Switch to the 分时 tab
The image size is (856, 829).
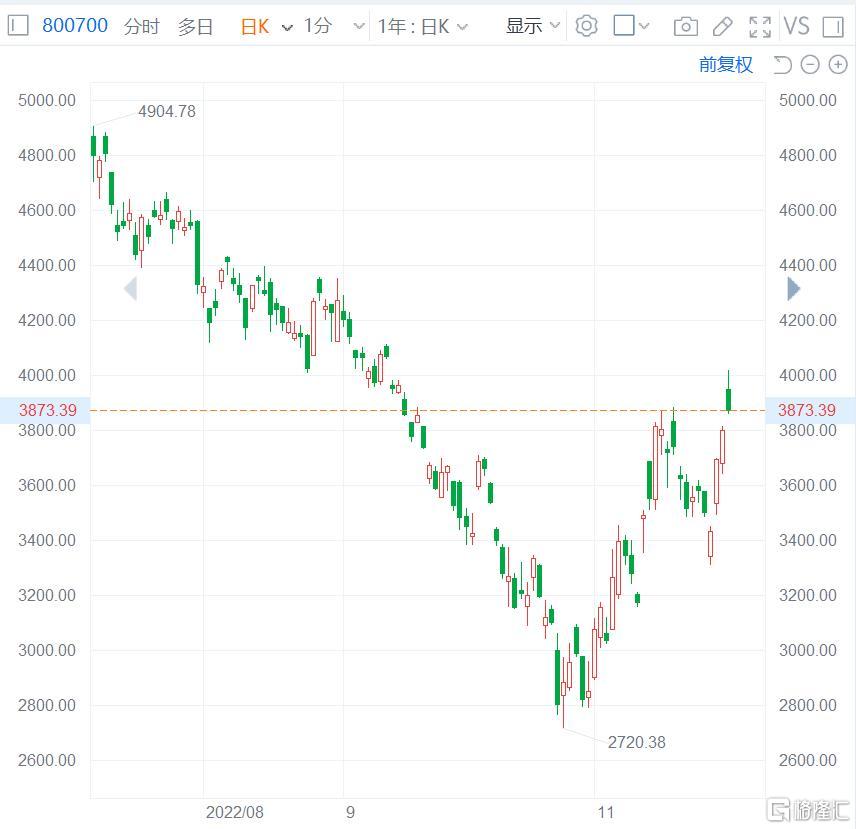coord(141,26)
